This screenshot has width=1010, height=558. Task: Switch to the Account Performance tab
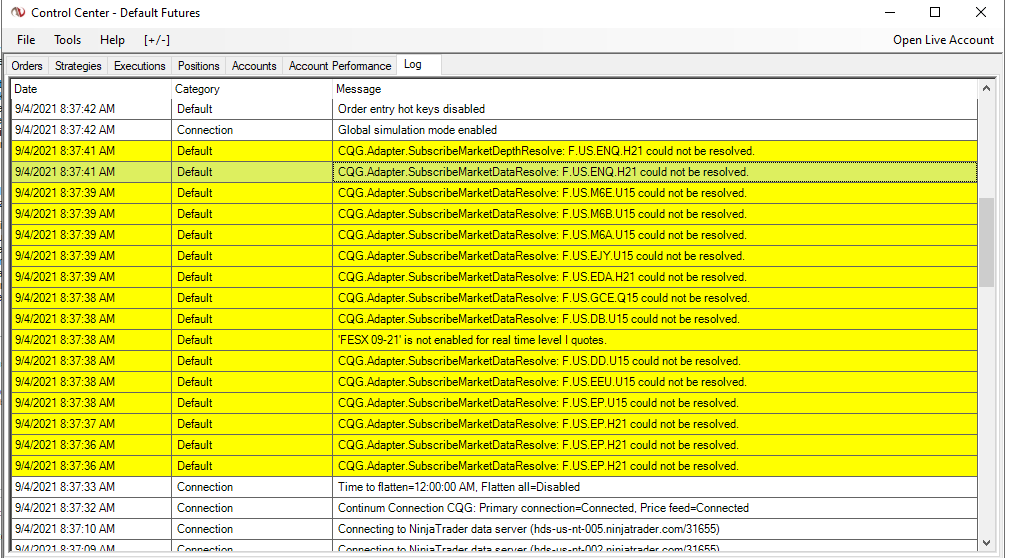click(x=339, y=66)
